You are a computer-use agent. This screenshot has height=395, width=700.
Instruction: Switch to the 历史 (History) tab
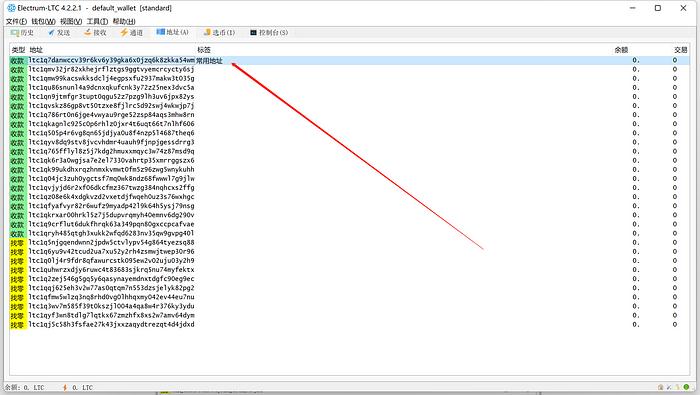pyautogui.click(x=22, y=33)
